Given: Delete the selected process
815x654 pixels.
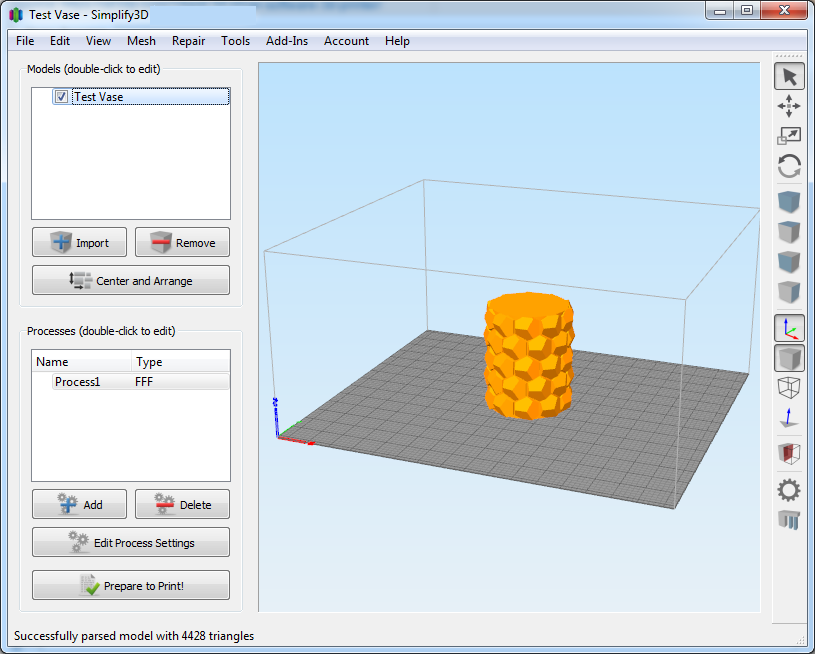Looking at the screenshot, I should pyautogui.click(x=182, y=504).
